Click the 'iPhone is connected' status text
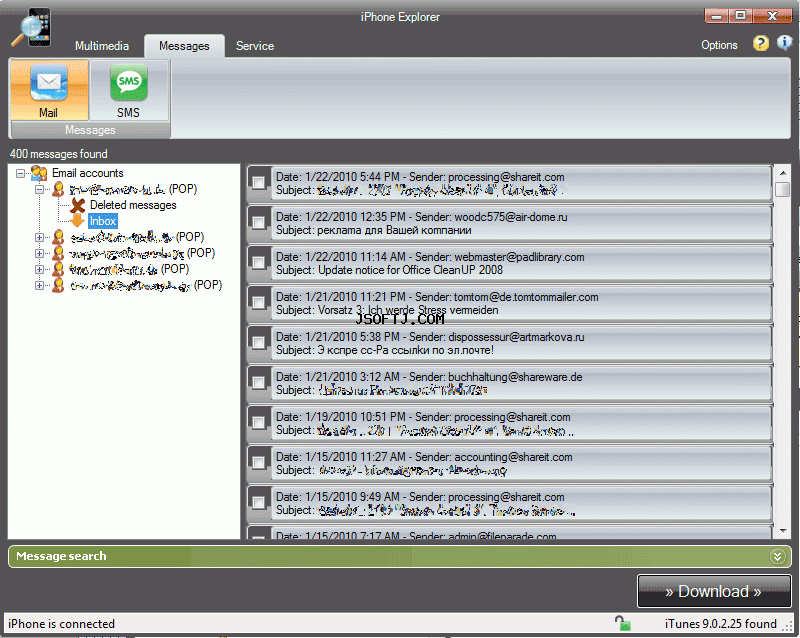The image size is (800, 638). pyautogui.click(x=62, y=624)
